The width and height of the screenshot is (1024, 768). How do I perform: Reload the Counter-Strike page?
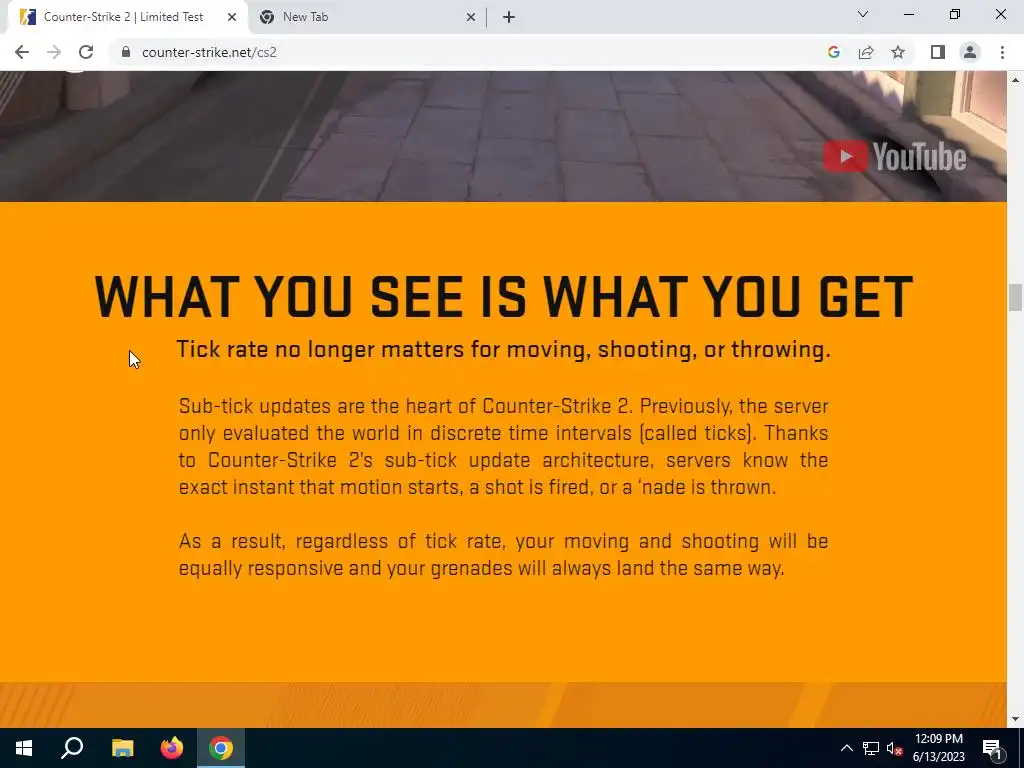click(86, 52)
